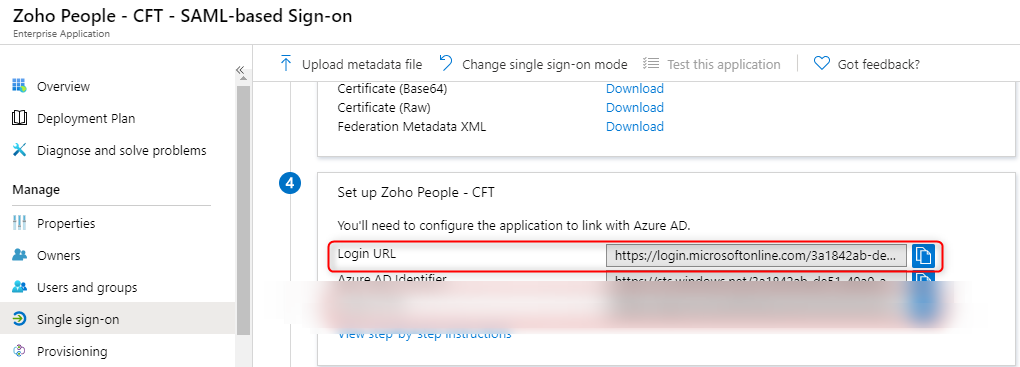Click the Users and groups icon
The width and height of the screenshot is (1020, 367).
coord(20,287)
